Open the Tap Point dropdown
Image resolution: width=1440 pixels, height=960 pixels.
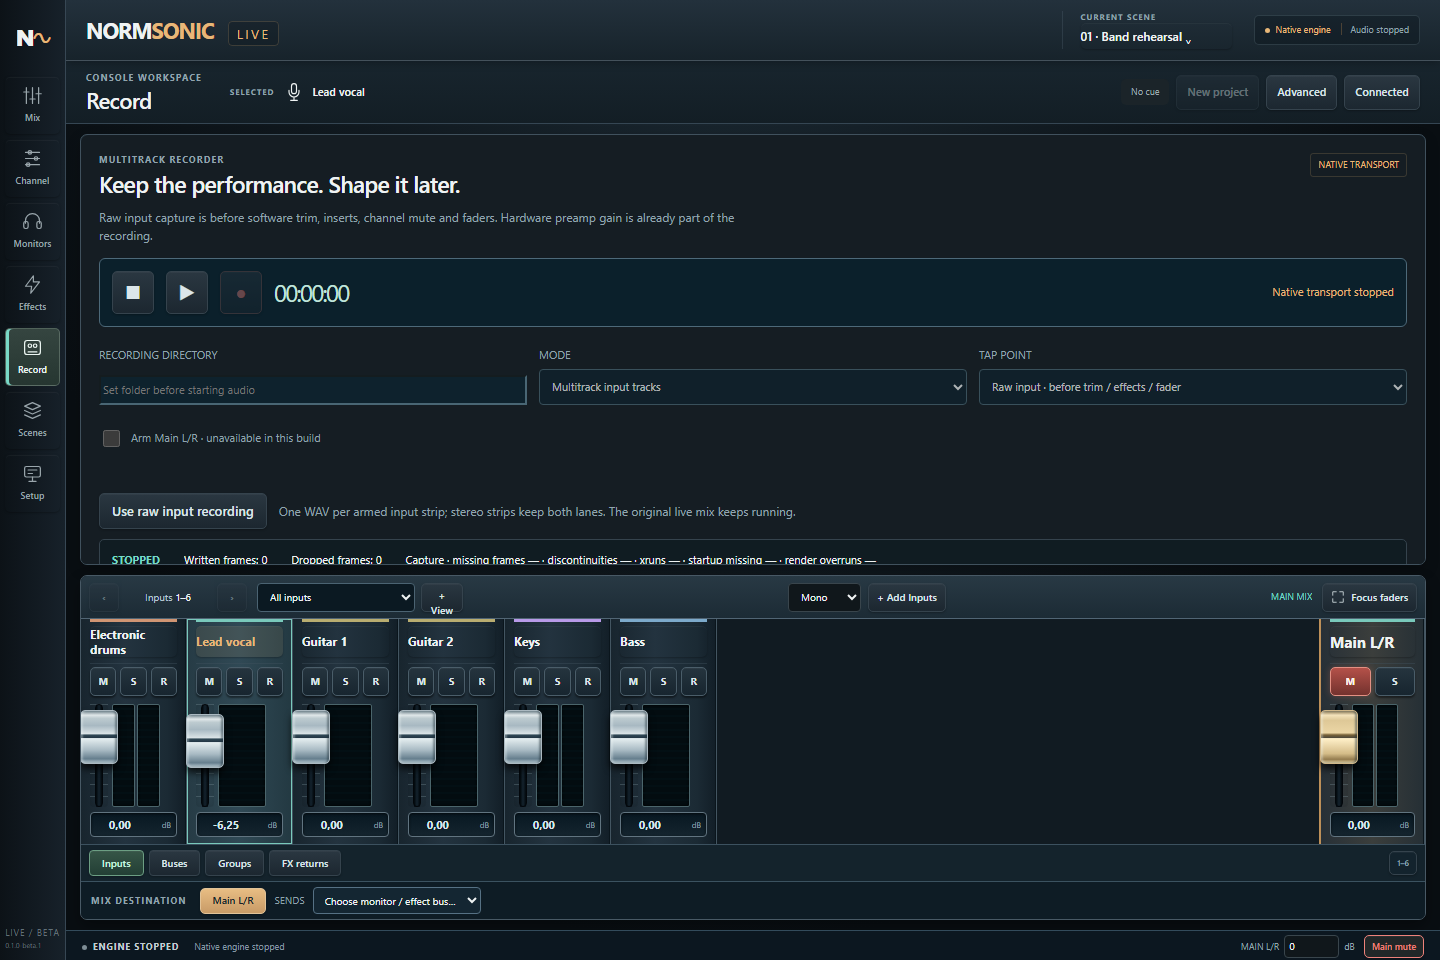pos(1192,387)
